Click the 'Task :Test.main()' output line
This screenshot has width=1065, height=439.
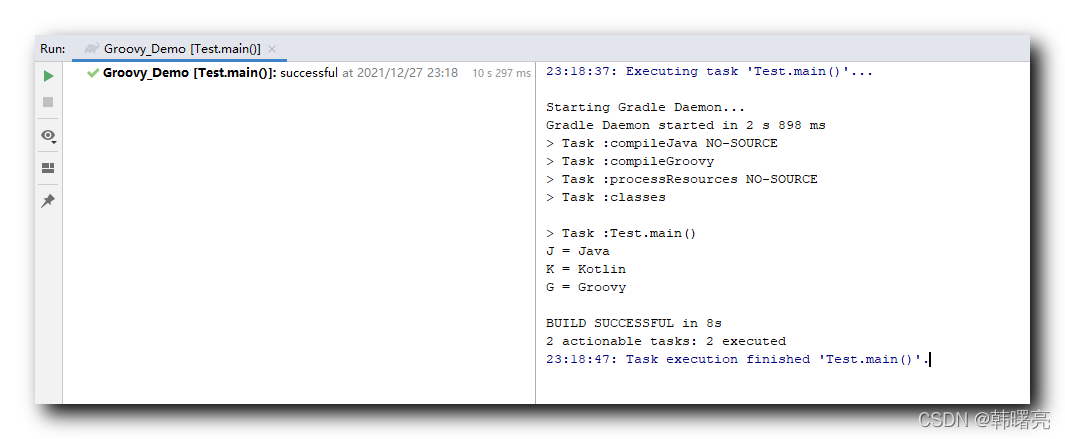click(x=621, y=233)
